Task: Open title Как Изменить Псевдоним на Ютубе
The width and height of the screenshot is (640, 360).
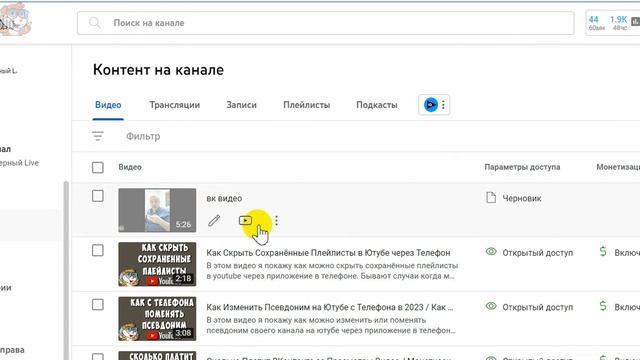Action: click(330, 307)
